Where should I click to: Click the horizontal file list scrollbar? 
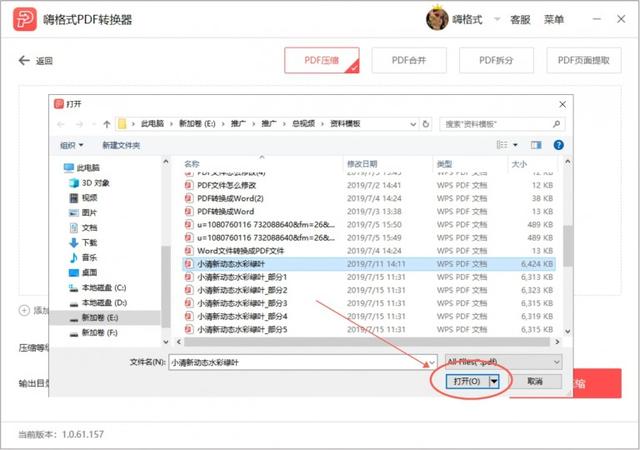pos(366,342)
